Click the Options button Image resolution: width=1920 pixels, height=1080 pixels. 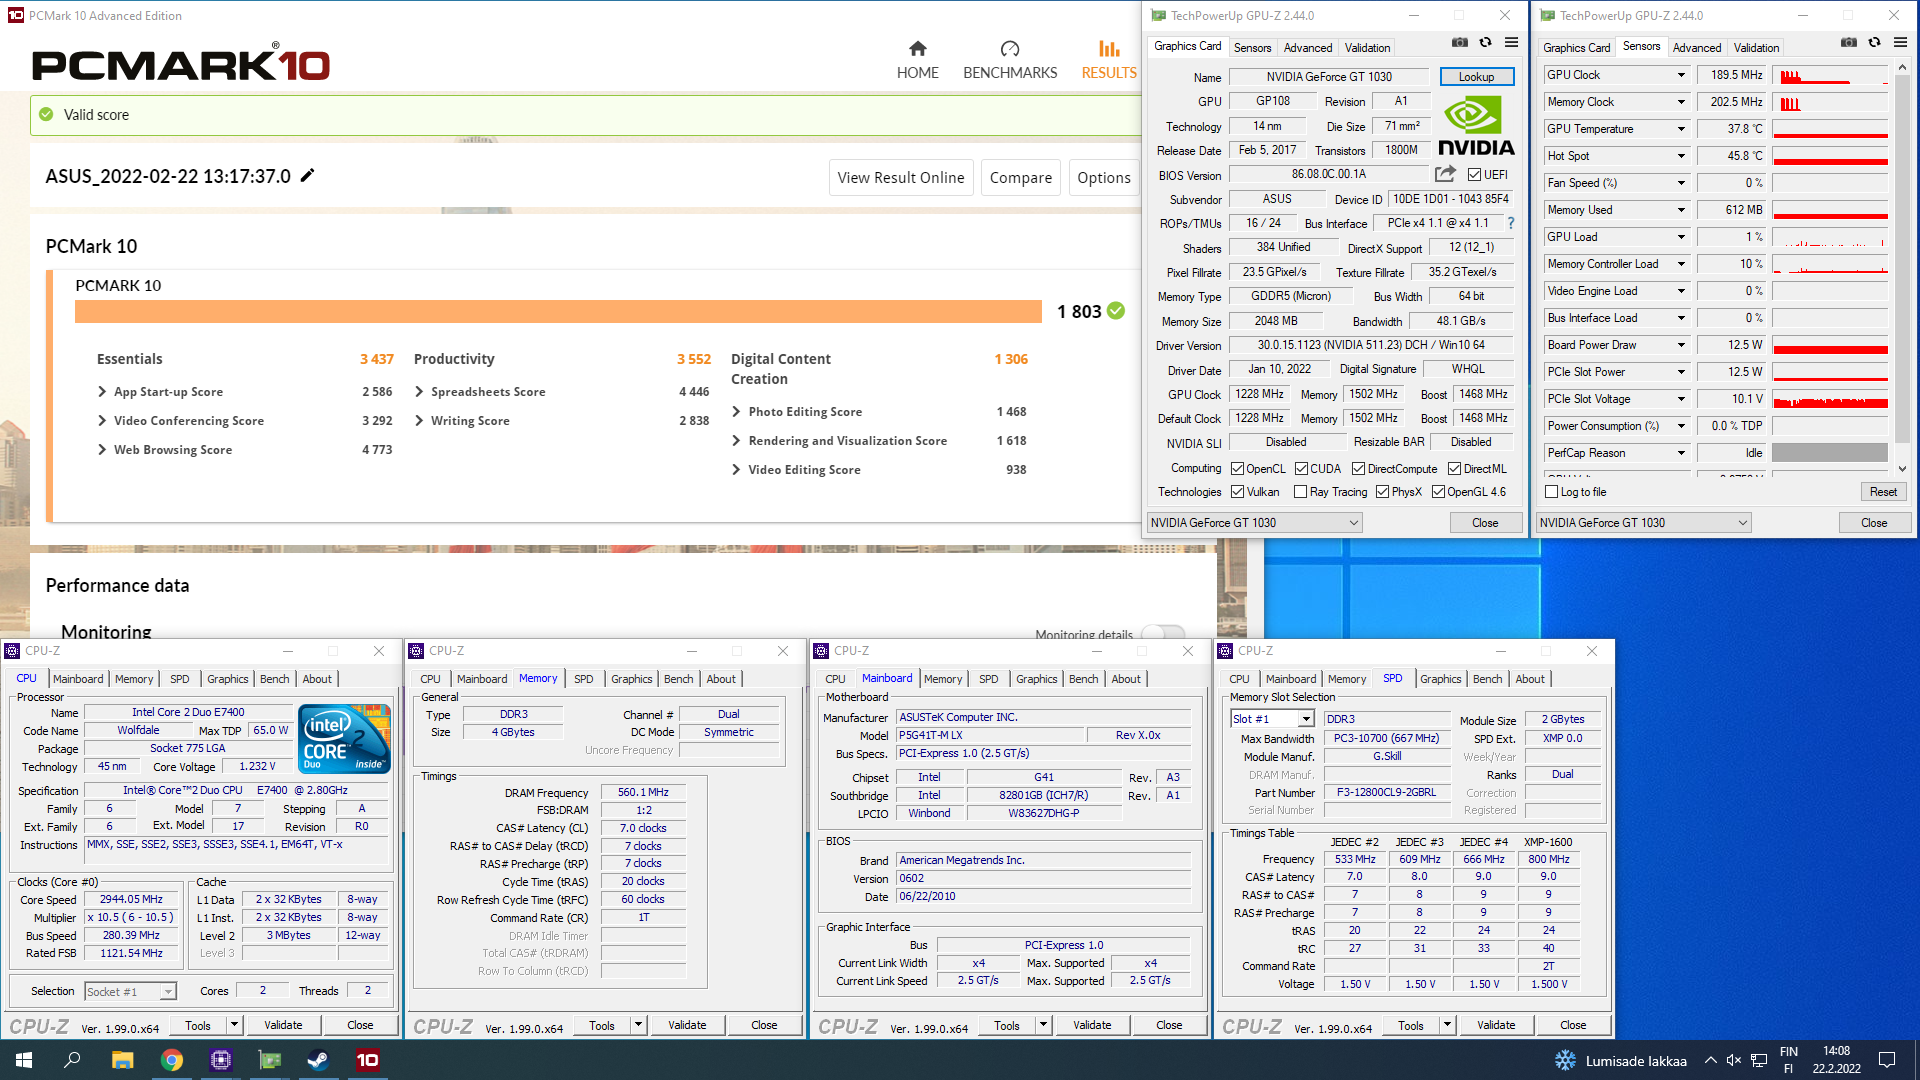coord(1104,178)
